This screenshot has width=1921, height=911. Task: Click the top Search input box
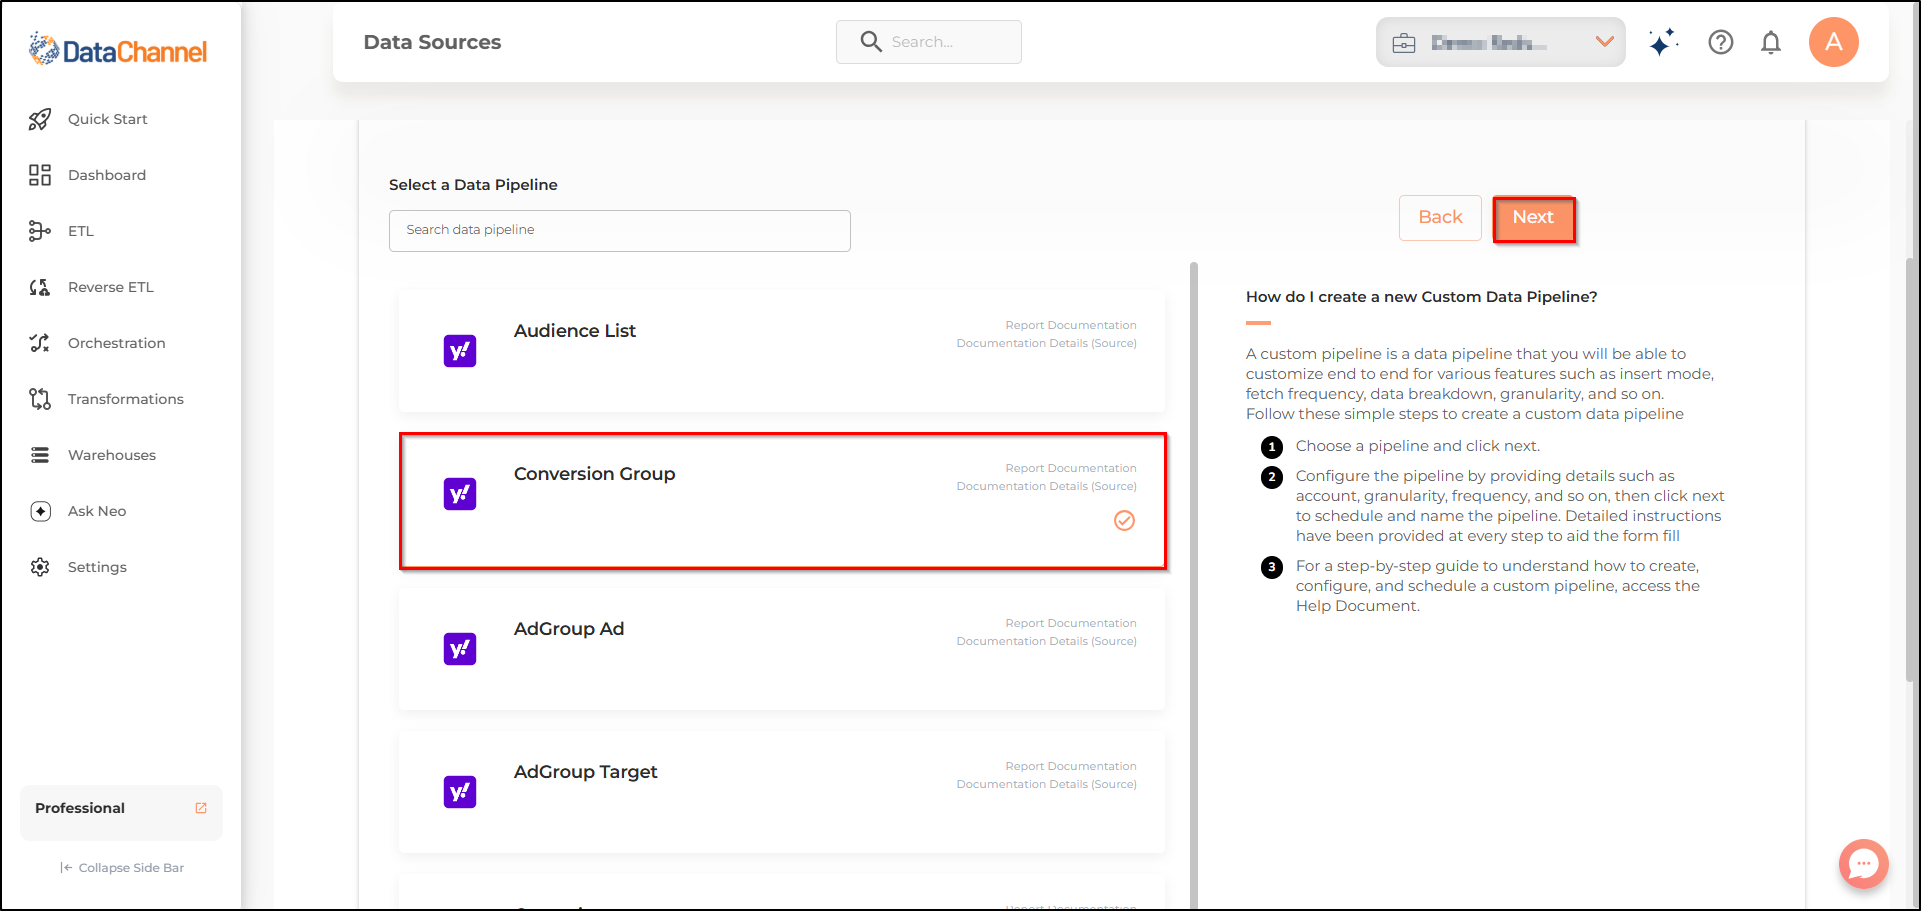tap(929, 42)
